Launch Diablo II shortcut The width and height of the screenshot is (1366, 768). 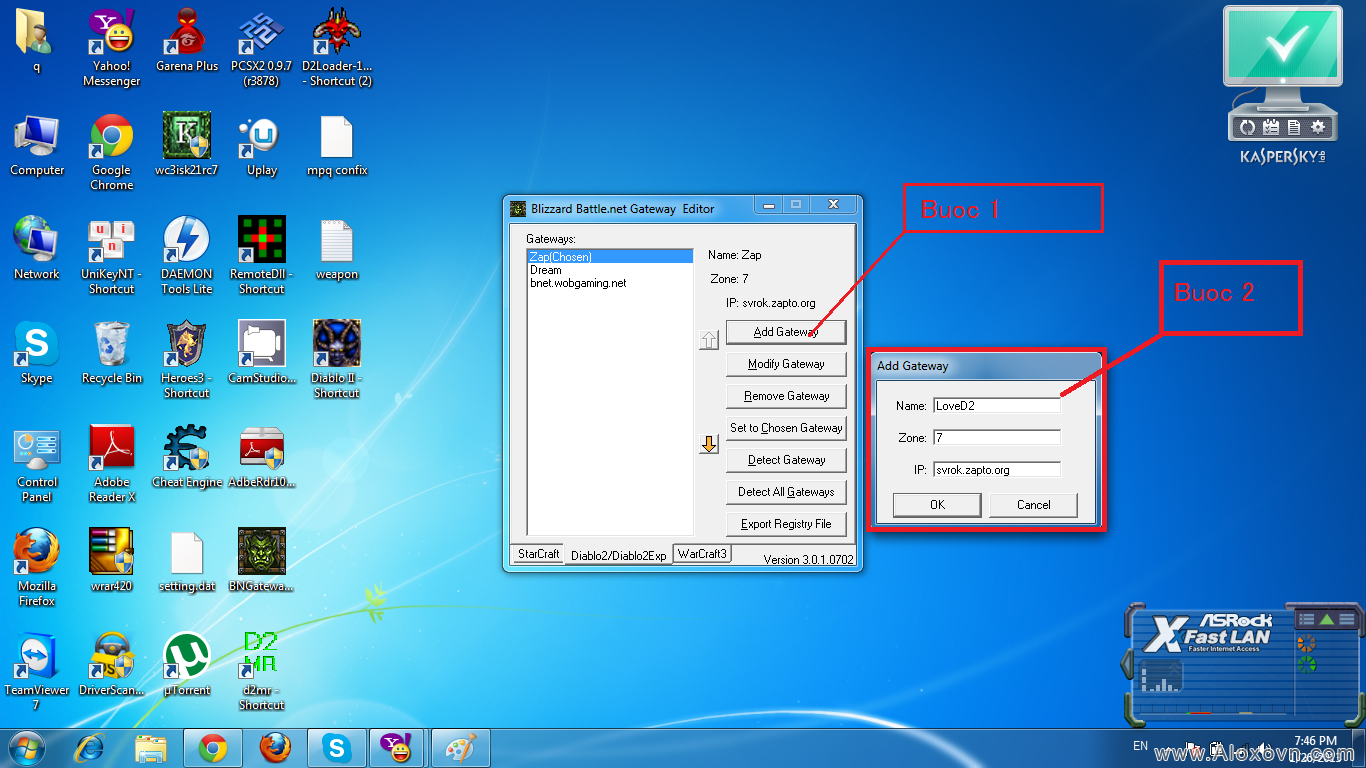tap(337, 359)
